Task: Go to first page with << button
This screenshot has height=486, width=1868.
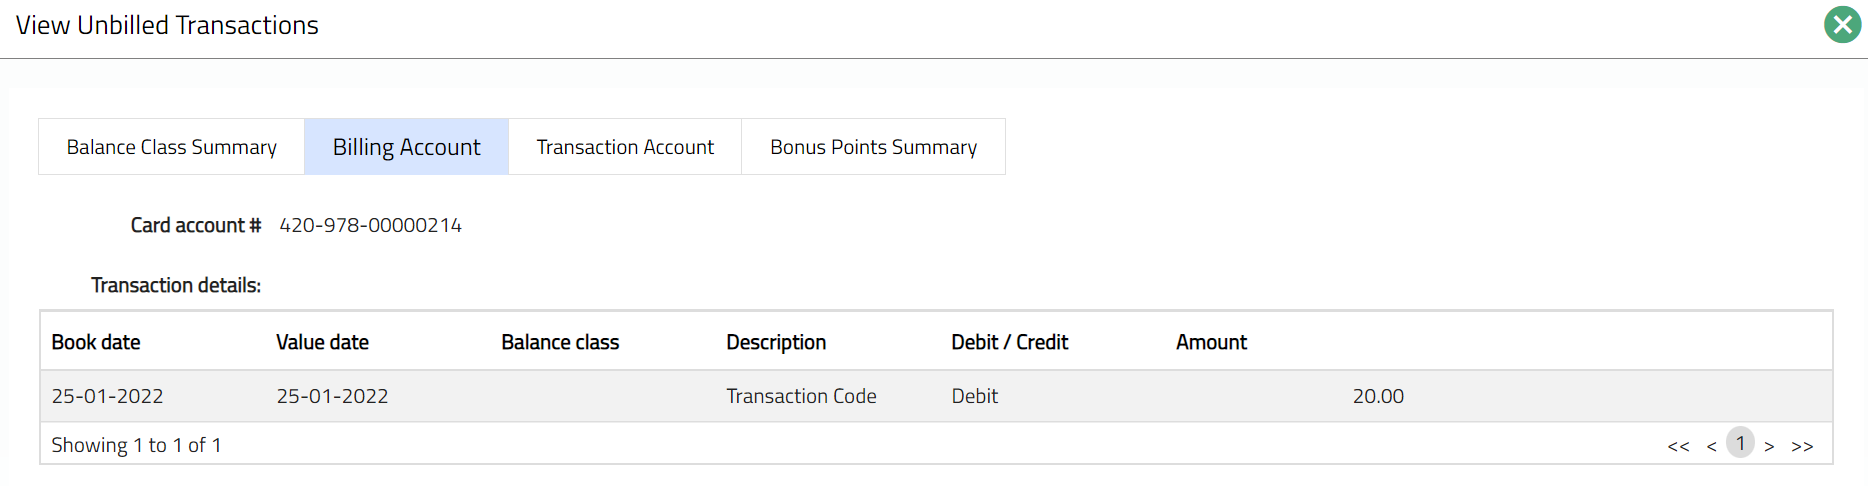Action: pos(1678,446)
